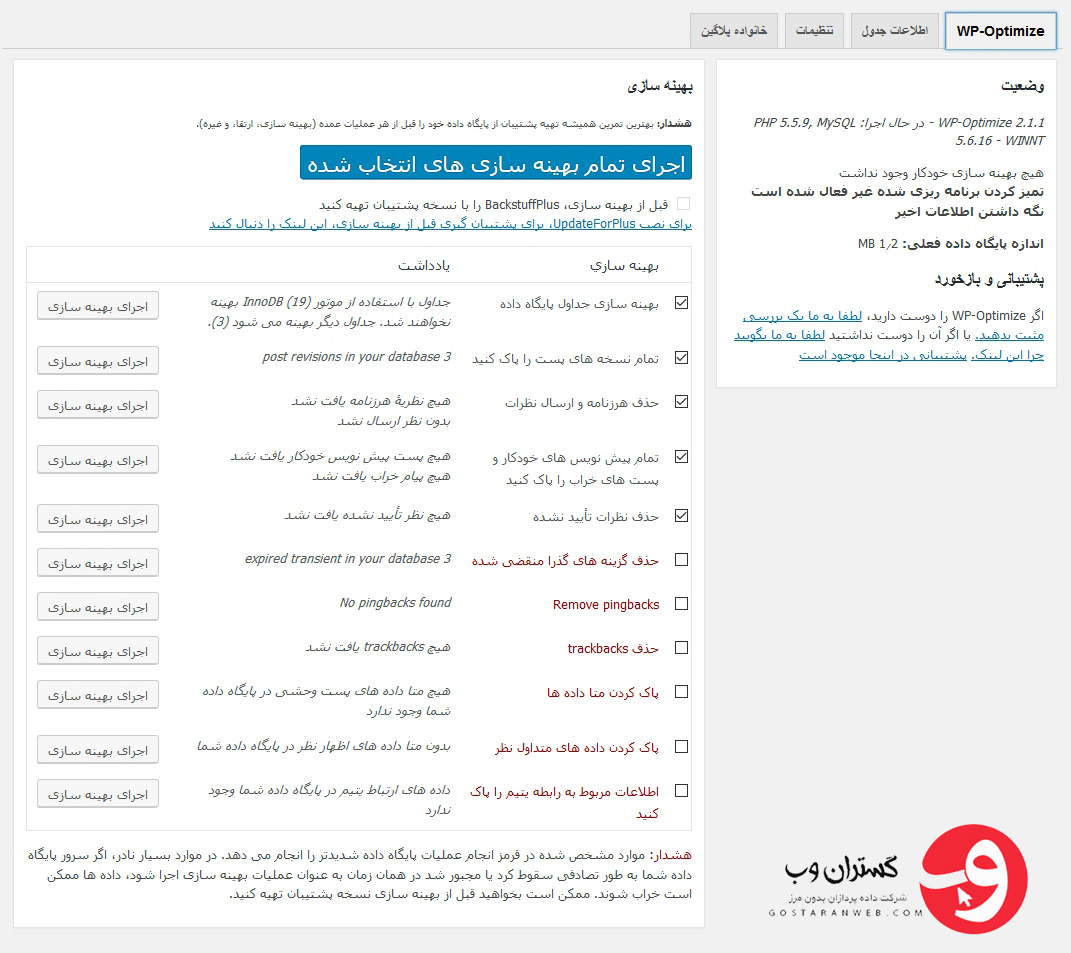Uncheck حذف هرزنامه و ارسال نظرات checkbox
The height and width of the screenshot is (953, 1071).
(x=681, y=402)
